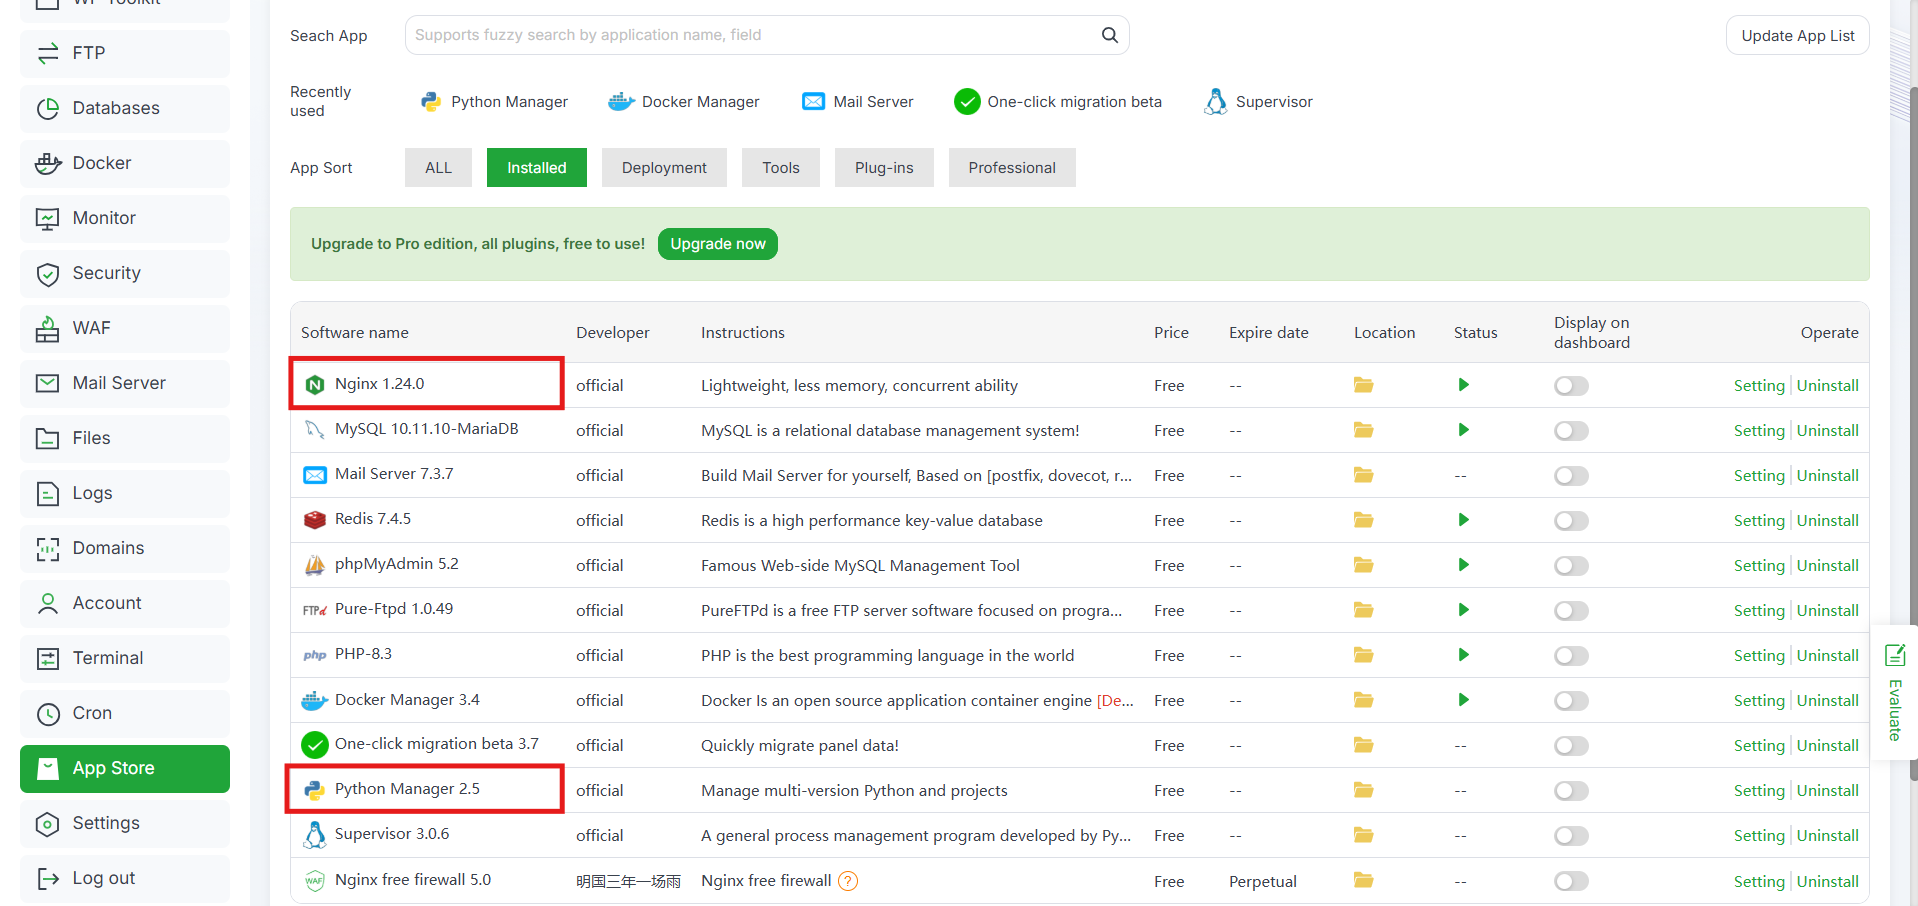The image size is (1918, 906).
Task: Click the Update App List button
Action: coord(1797,36)
